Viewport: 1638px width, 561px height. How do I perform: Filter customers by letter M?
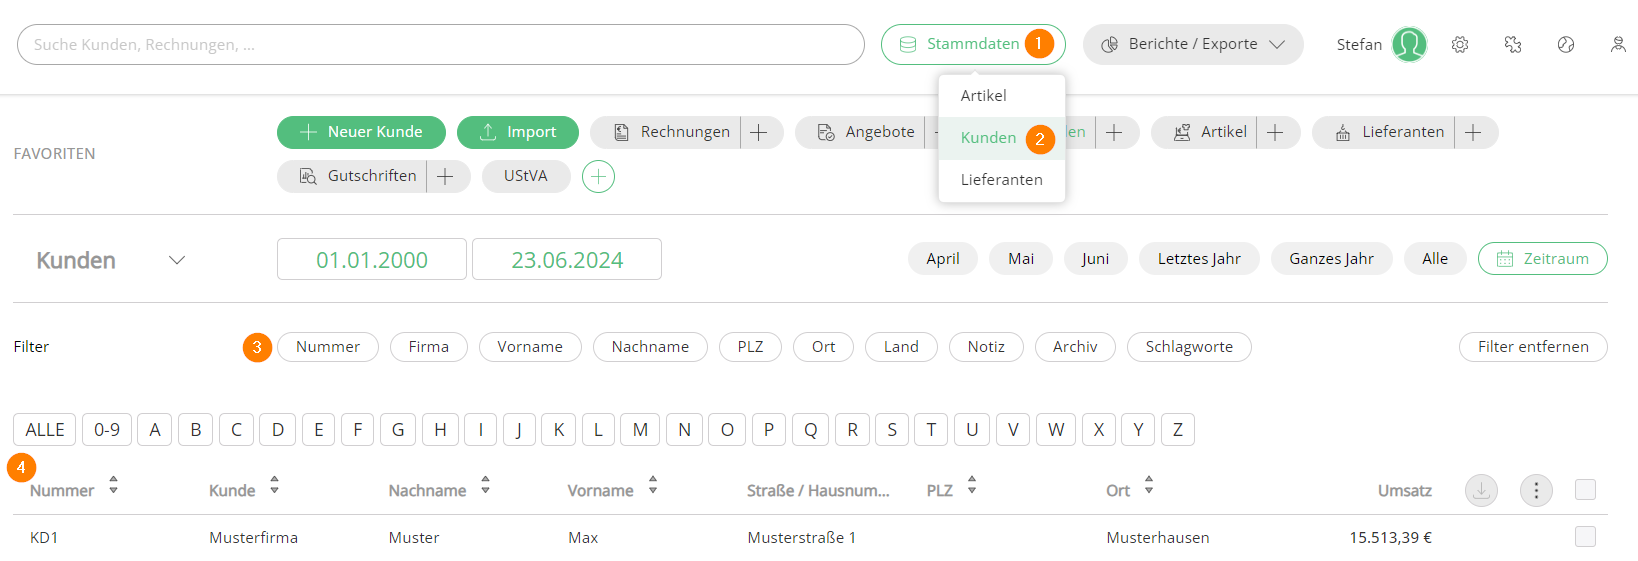(640, 429)
